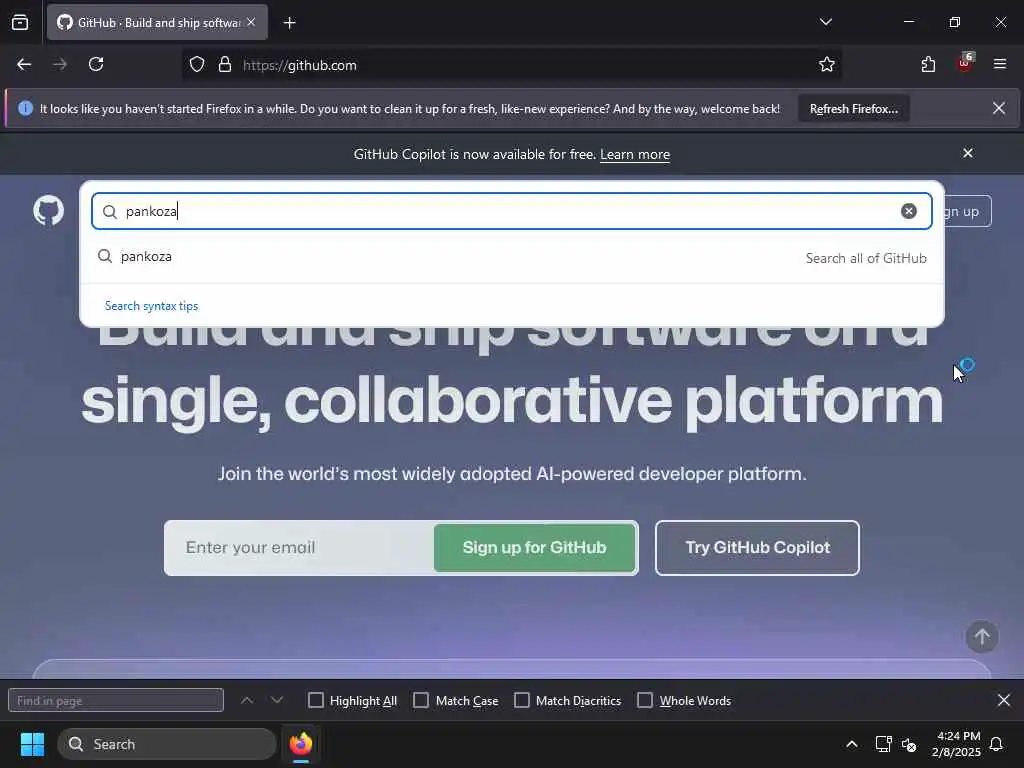The image size is (1024, 768).
Task: Open Search syntax tips link
Action: [152, 306]
